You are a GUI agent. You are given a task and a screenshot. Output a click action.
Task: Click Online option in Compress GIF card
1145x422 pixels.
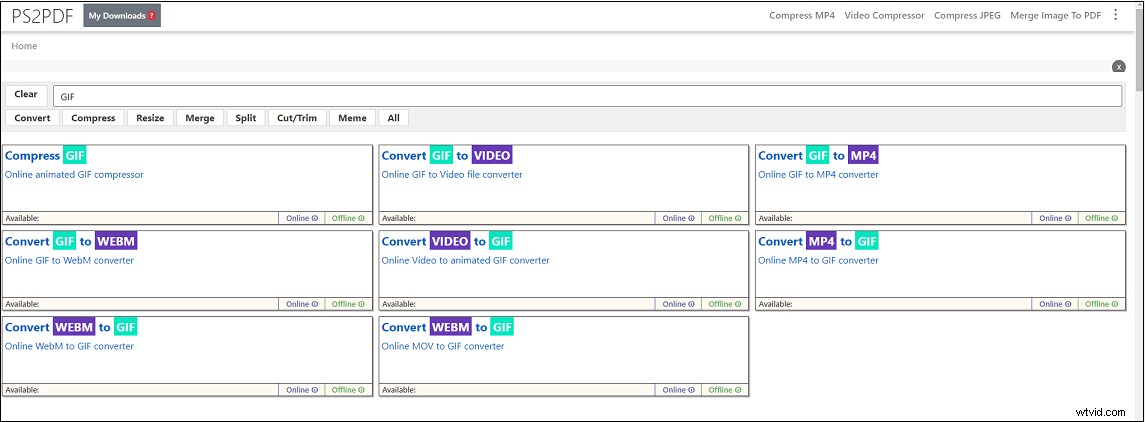pos(301,218)
